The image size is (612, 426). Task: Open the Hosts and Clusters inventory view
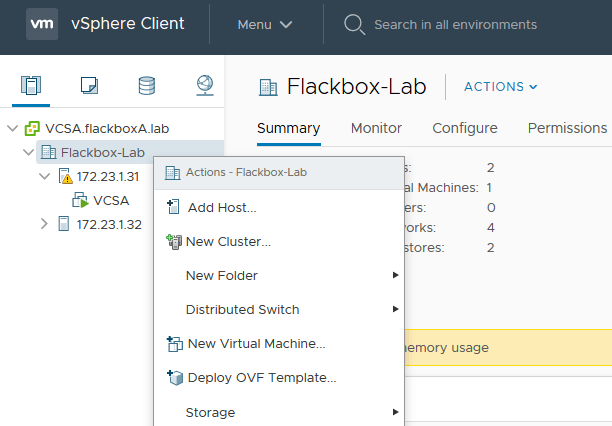(x=30, y=85)
